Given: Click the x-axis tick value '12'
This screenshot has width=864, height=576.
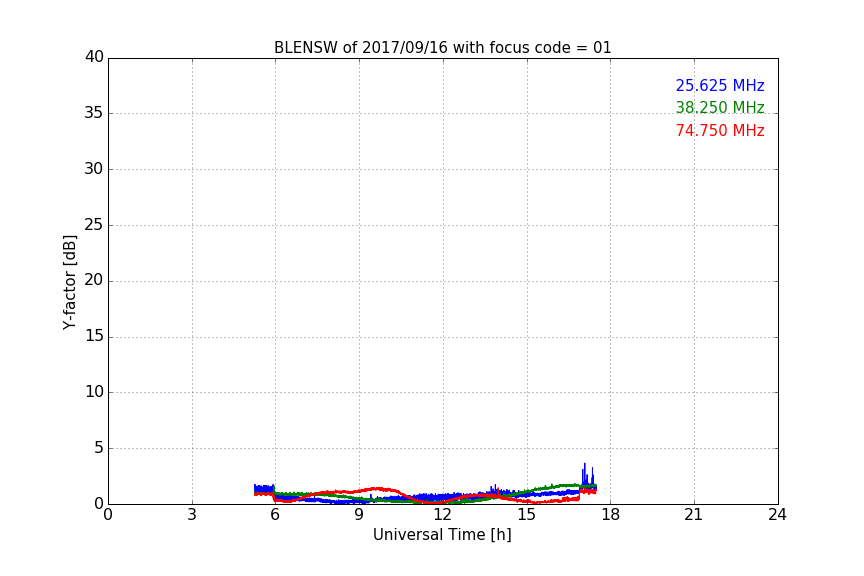Looking at the screenshot, I should [x=442, y=515].
